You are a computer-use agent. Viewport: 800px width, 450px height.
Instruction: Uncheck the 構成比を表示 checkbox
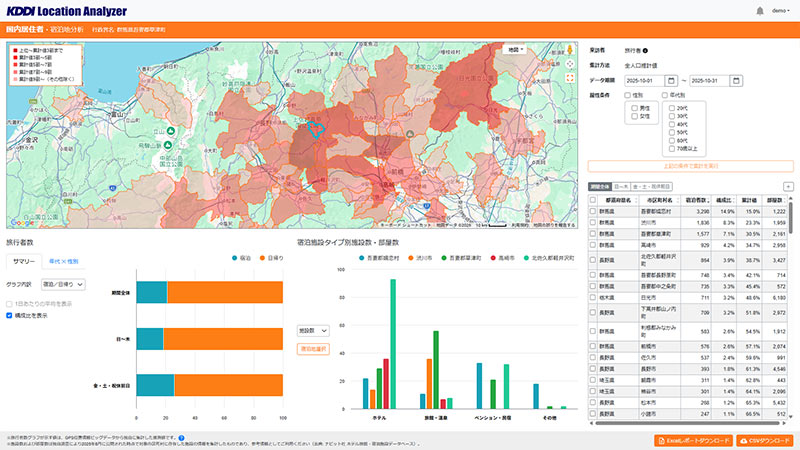(11, 315)
